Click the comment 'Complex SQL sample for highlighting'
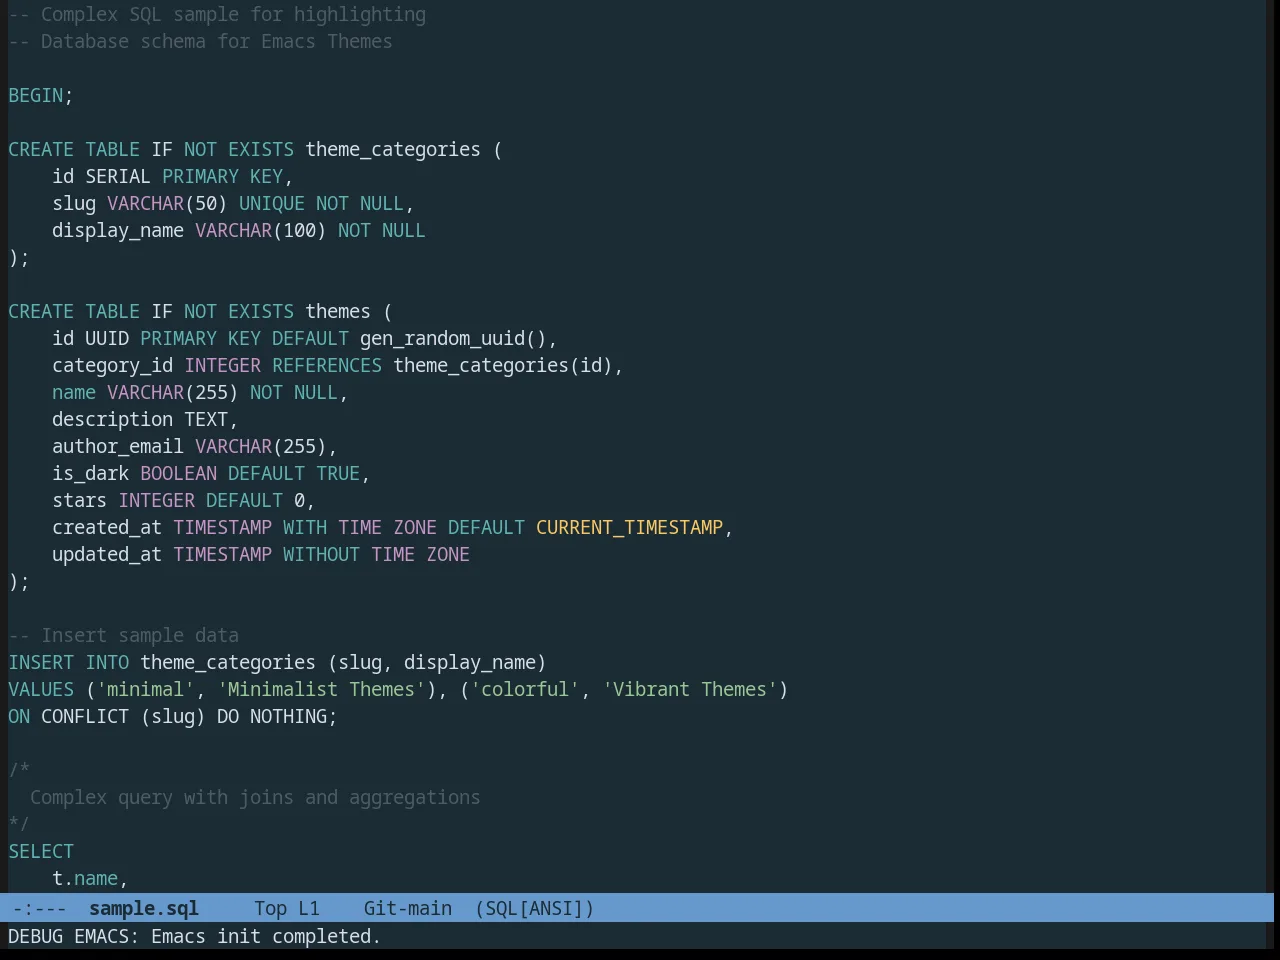 [x=233, y=14]
